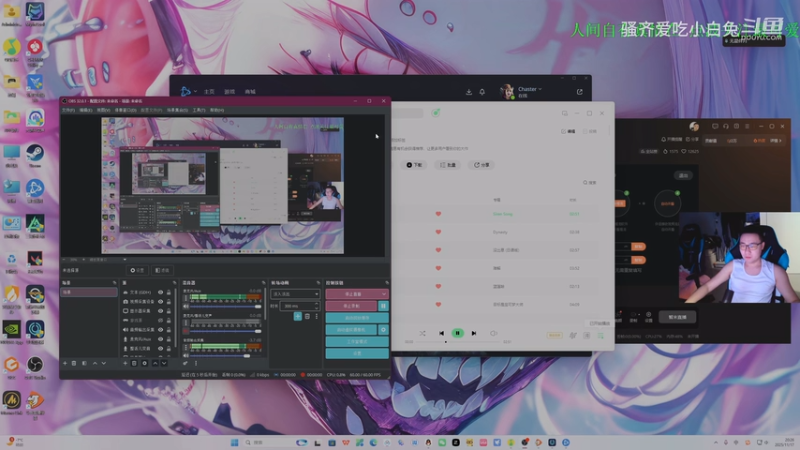Viewport: 800px width, 450px height.
Task: Add a scene transition with plus button
Action: (x=297, y=316)
